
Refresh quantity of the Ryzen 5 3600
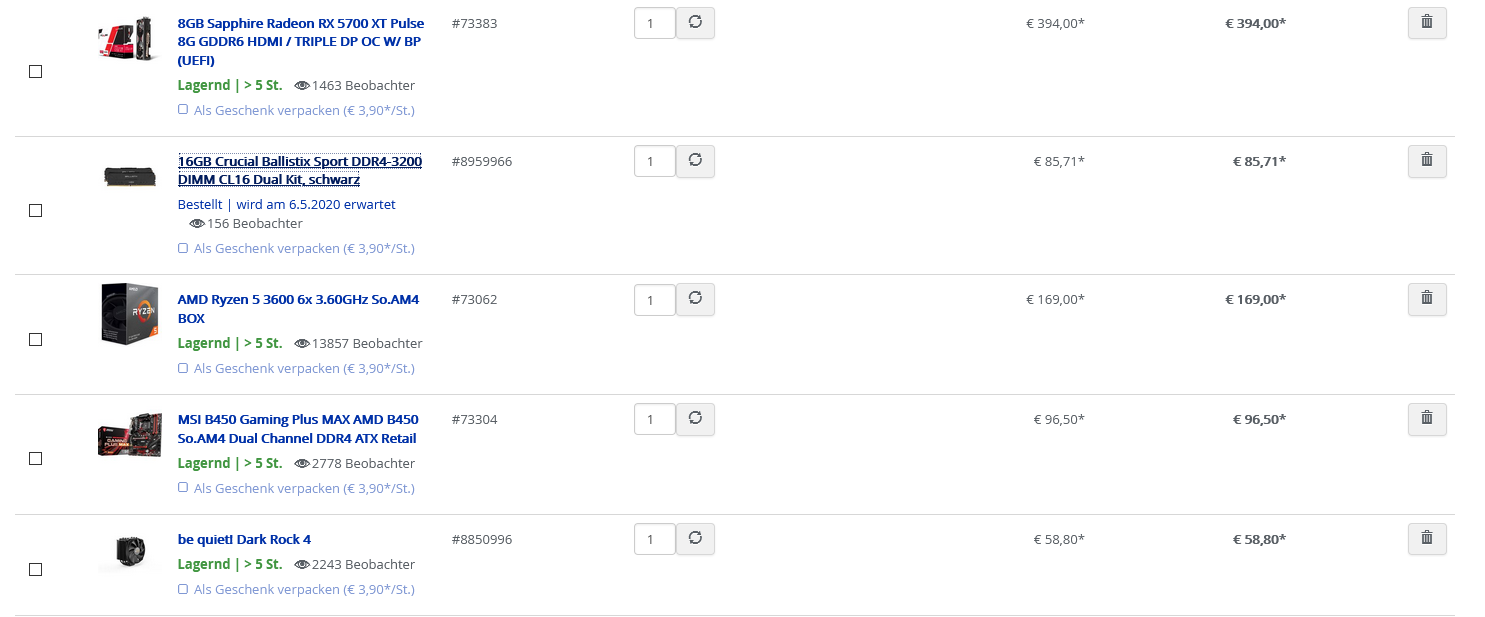pos(695,299)
